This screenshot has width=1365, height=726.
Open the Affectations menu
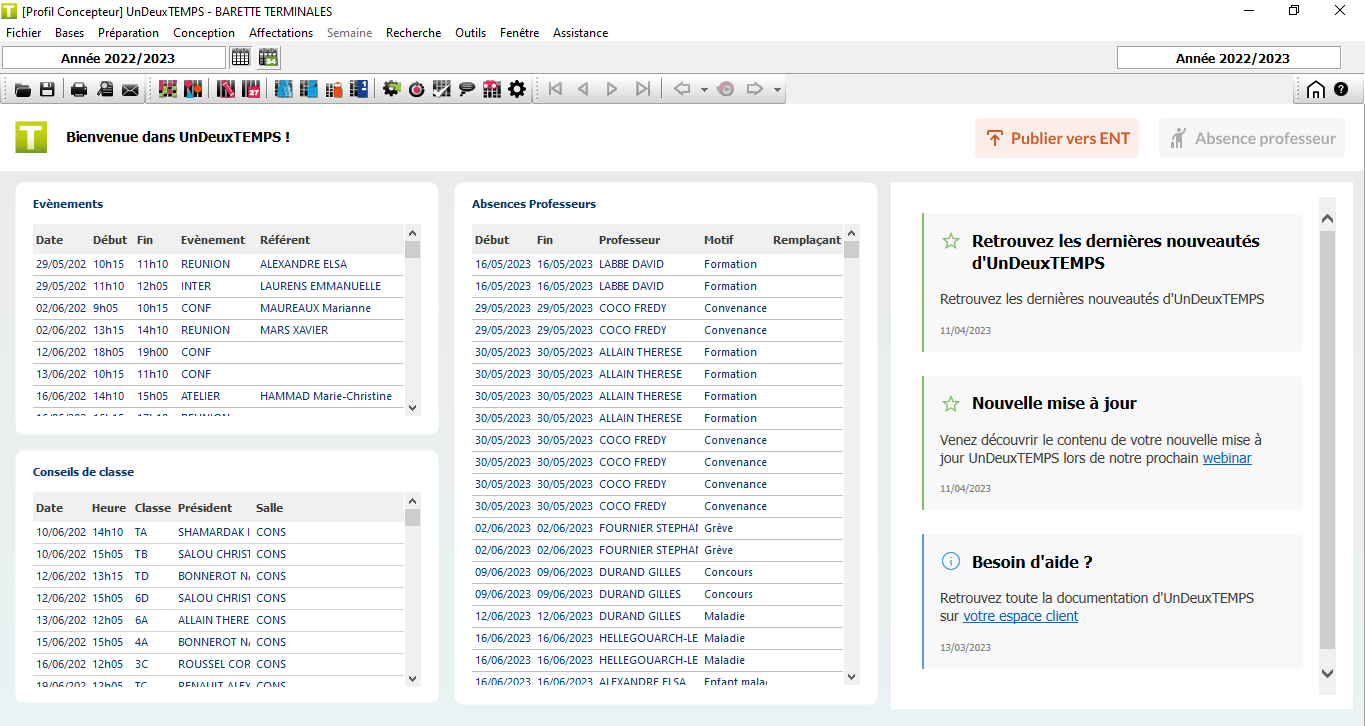pyautogui.click(x=281, y=33)
